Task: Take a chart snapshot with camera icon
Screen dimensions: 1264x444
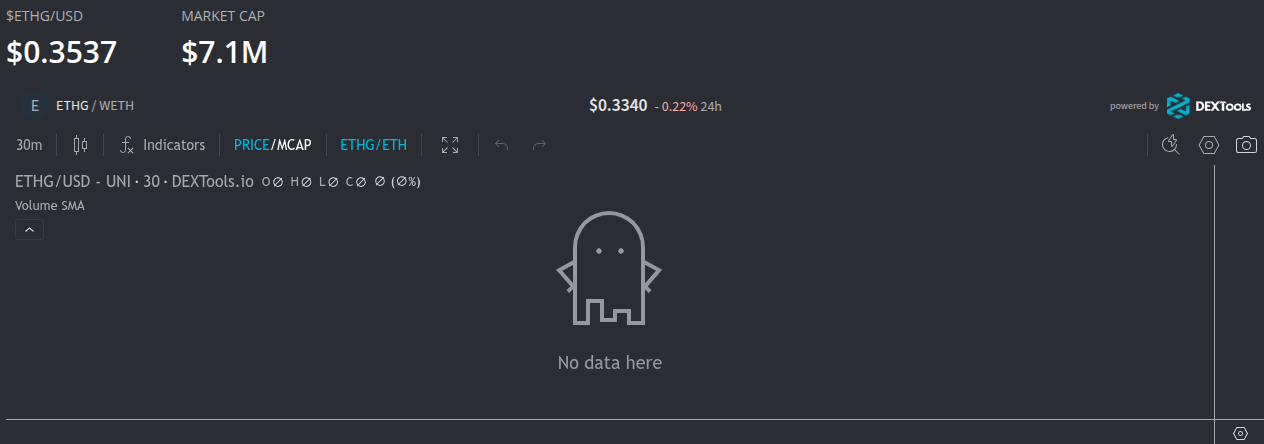Action: point(1246,145)
